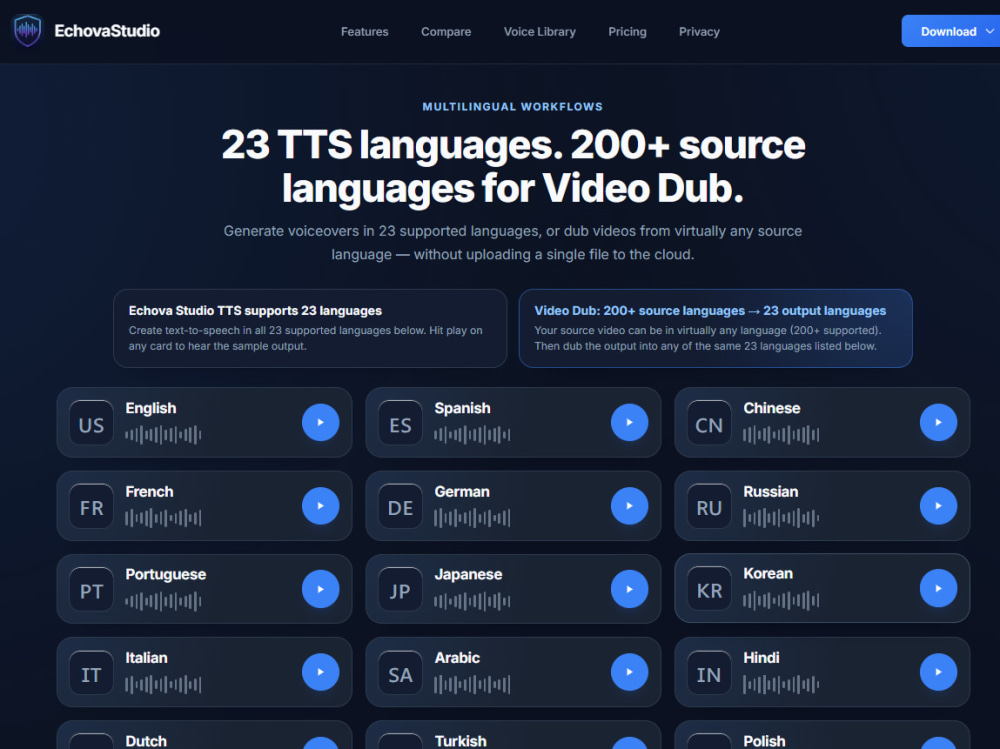Click the "MULTILINGUAL WORKFLOWS" label
Image resolution: width=1000 pixels, height=749 pixels.
pos(512,107)
